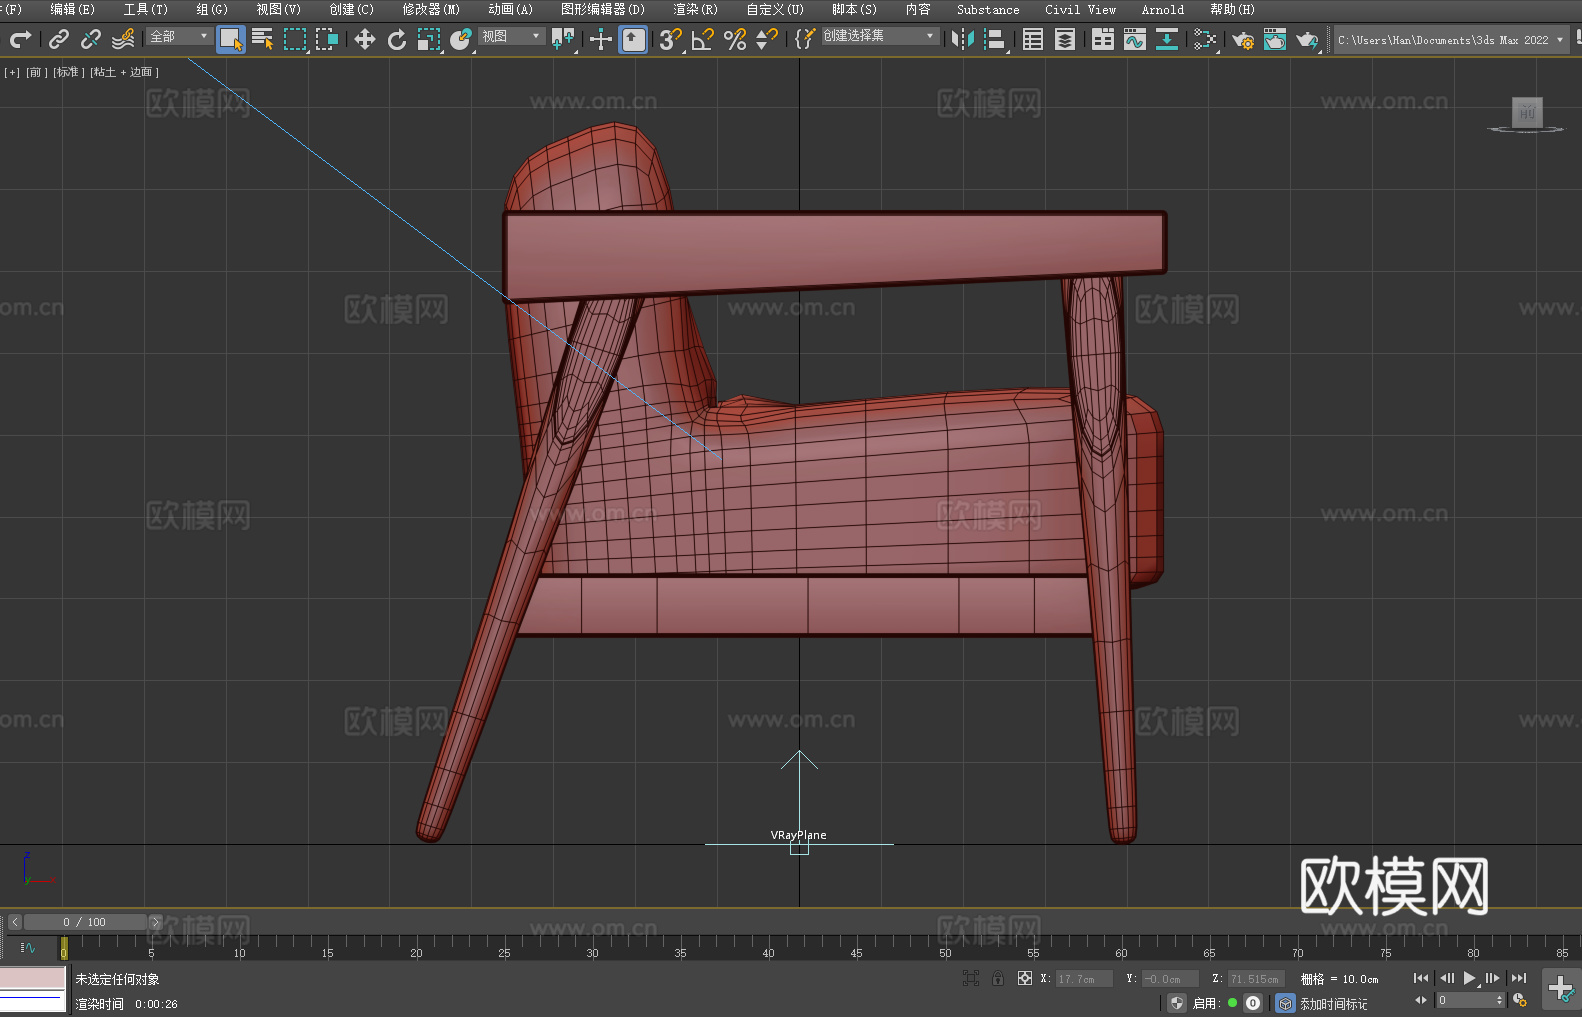This screenshot has width=1582, height=1017.
Task: Click the Go to Start playback button
Action: [1421, 978]
